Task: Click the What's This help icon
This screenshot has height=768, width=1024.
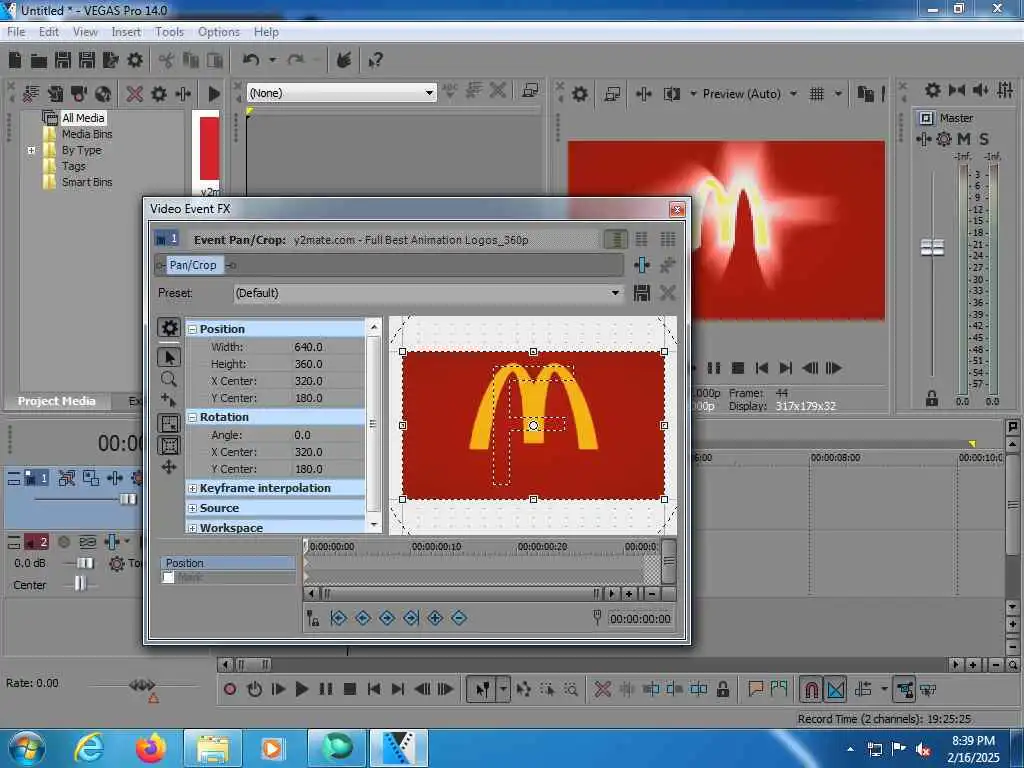Action: [376, 61]
